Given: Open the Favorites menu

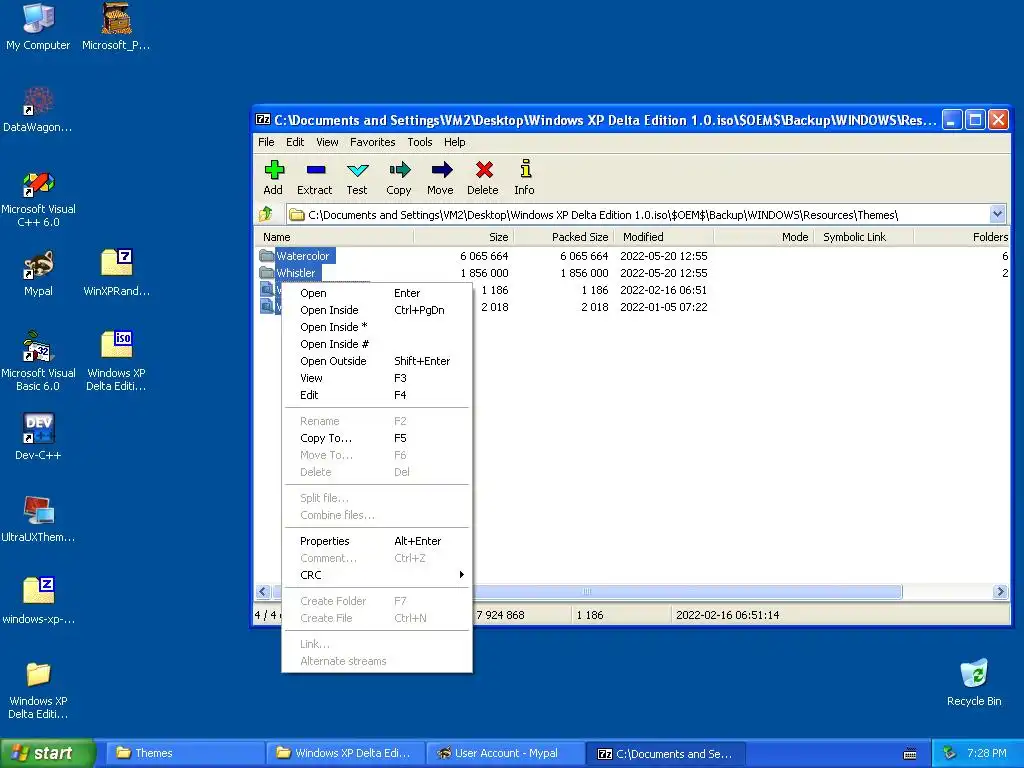Looking at the screenshot, I should [372, 142].
